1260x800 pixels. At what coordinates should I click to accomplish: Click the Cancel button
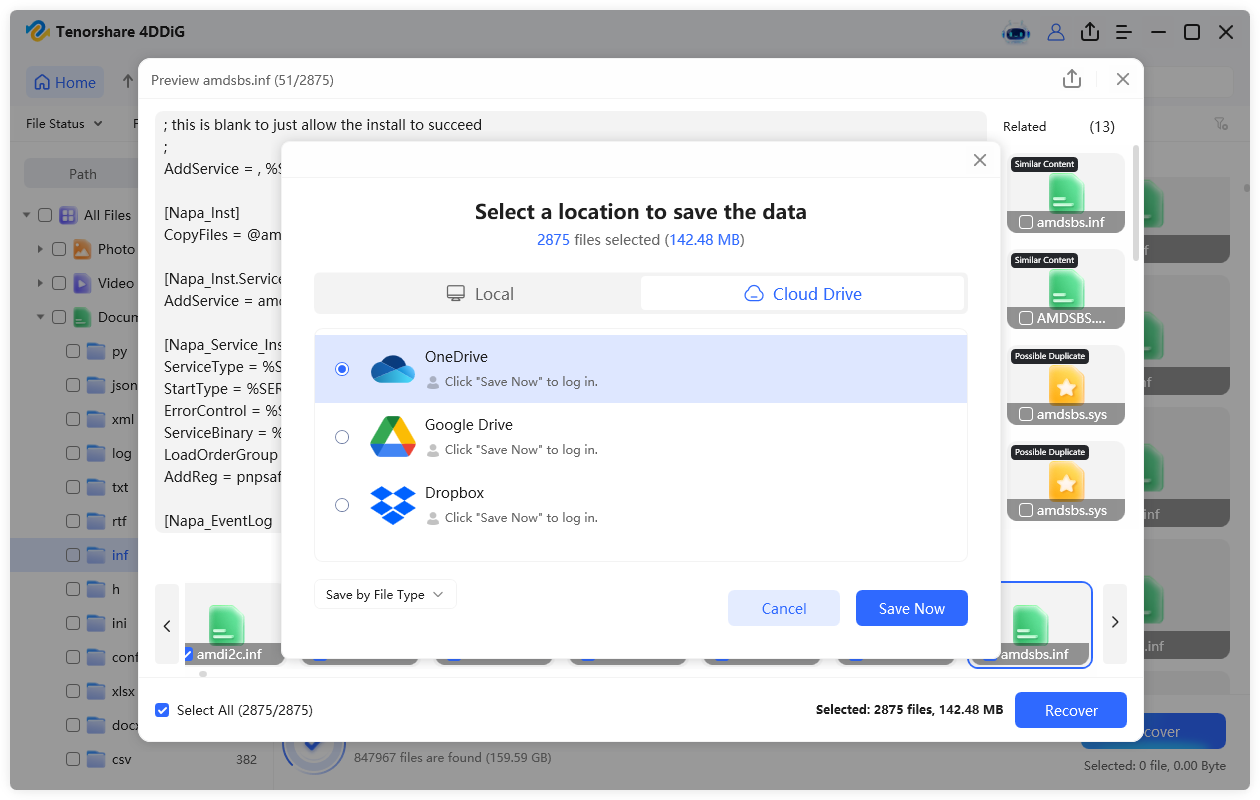click(784, 608)
